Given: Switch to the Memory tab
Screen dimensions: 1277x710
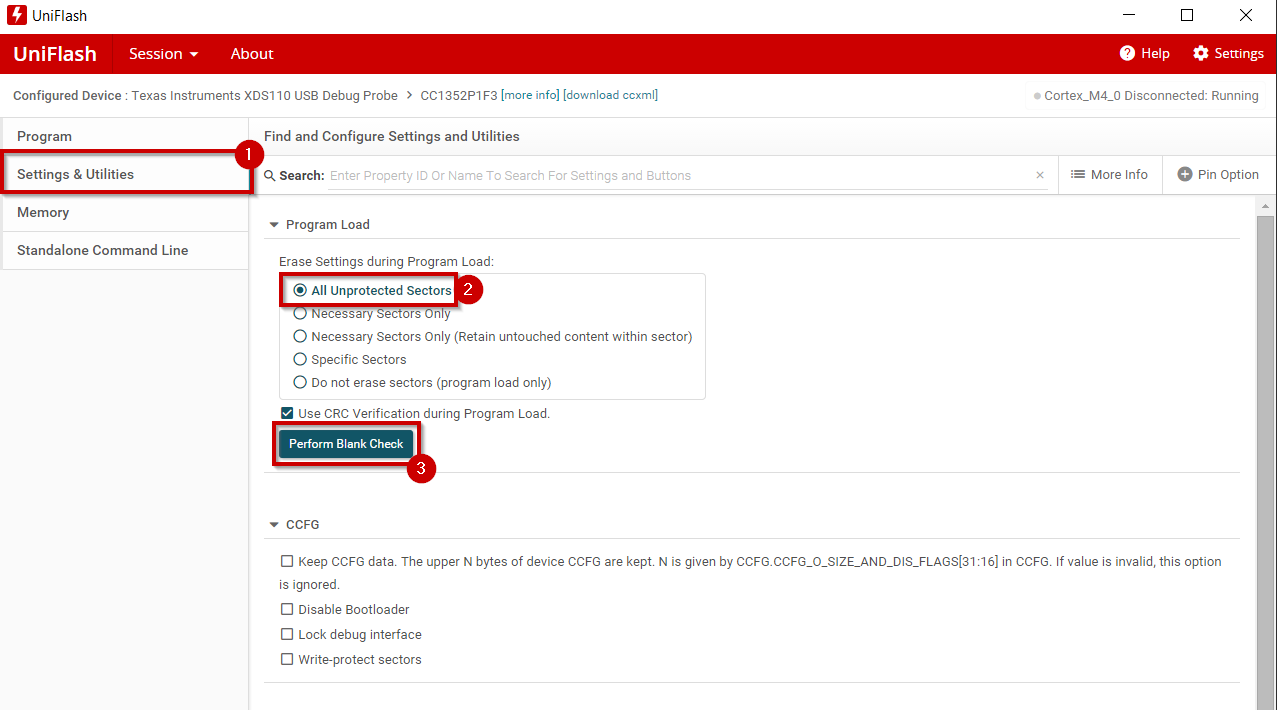Looking at the screenshot, I should pyautogui.click(x=43, y=213).
